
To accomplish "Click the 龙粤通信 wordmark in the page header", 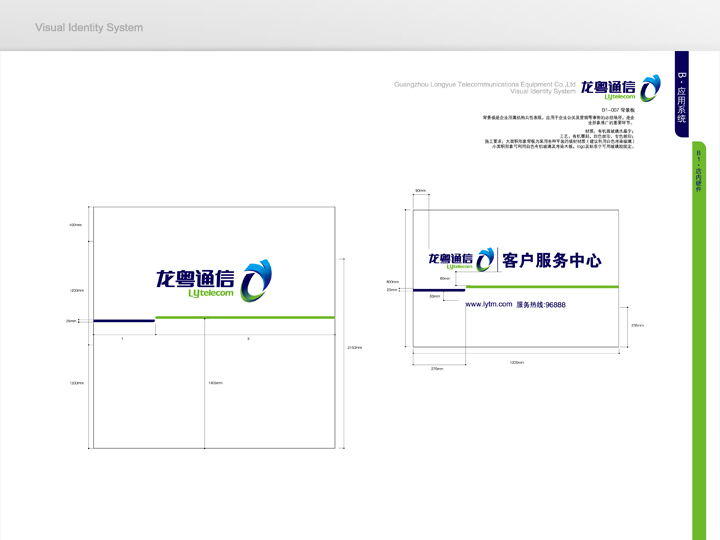I will click(608, 87).
